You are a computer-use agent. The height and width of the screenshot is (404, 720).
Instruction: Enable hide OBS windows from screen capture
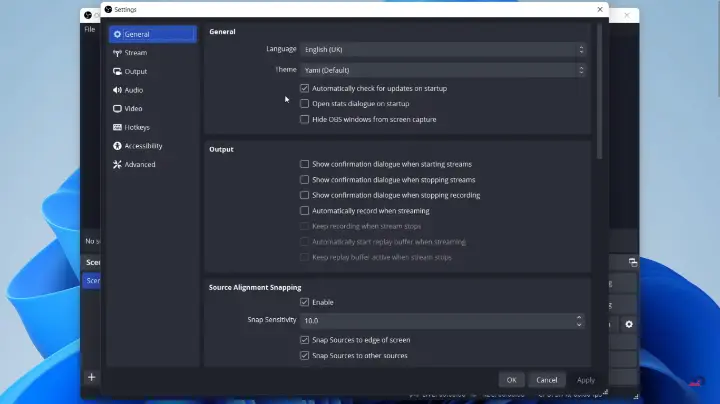point(304,119)
